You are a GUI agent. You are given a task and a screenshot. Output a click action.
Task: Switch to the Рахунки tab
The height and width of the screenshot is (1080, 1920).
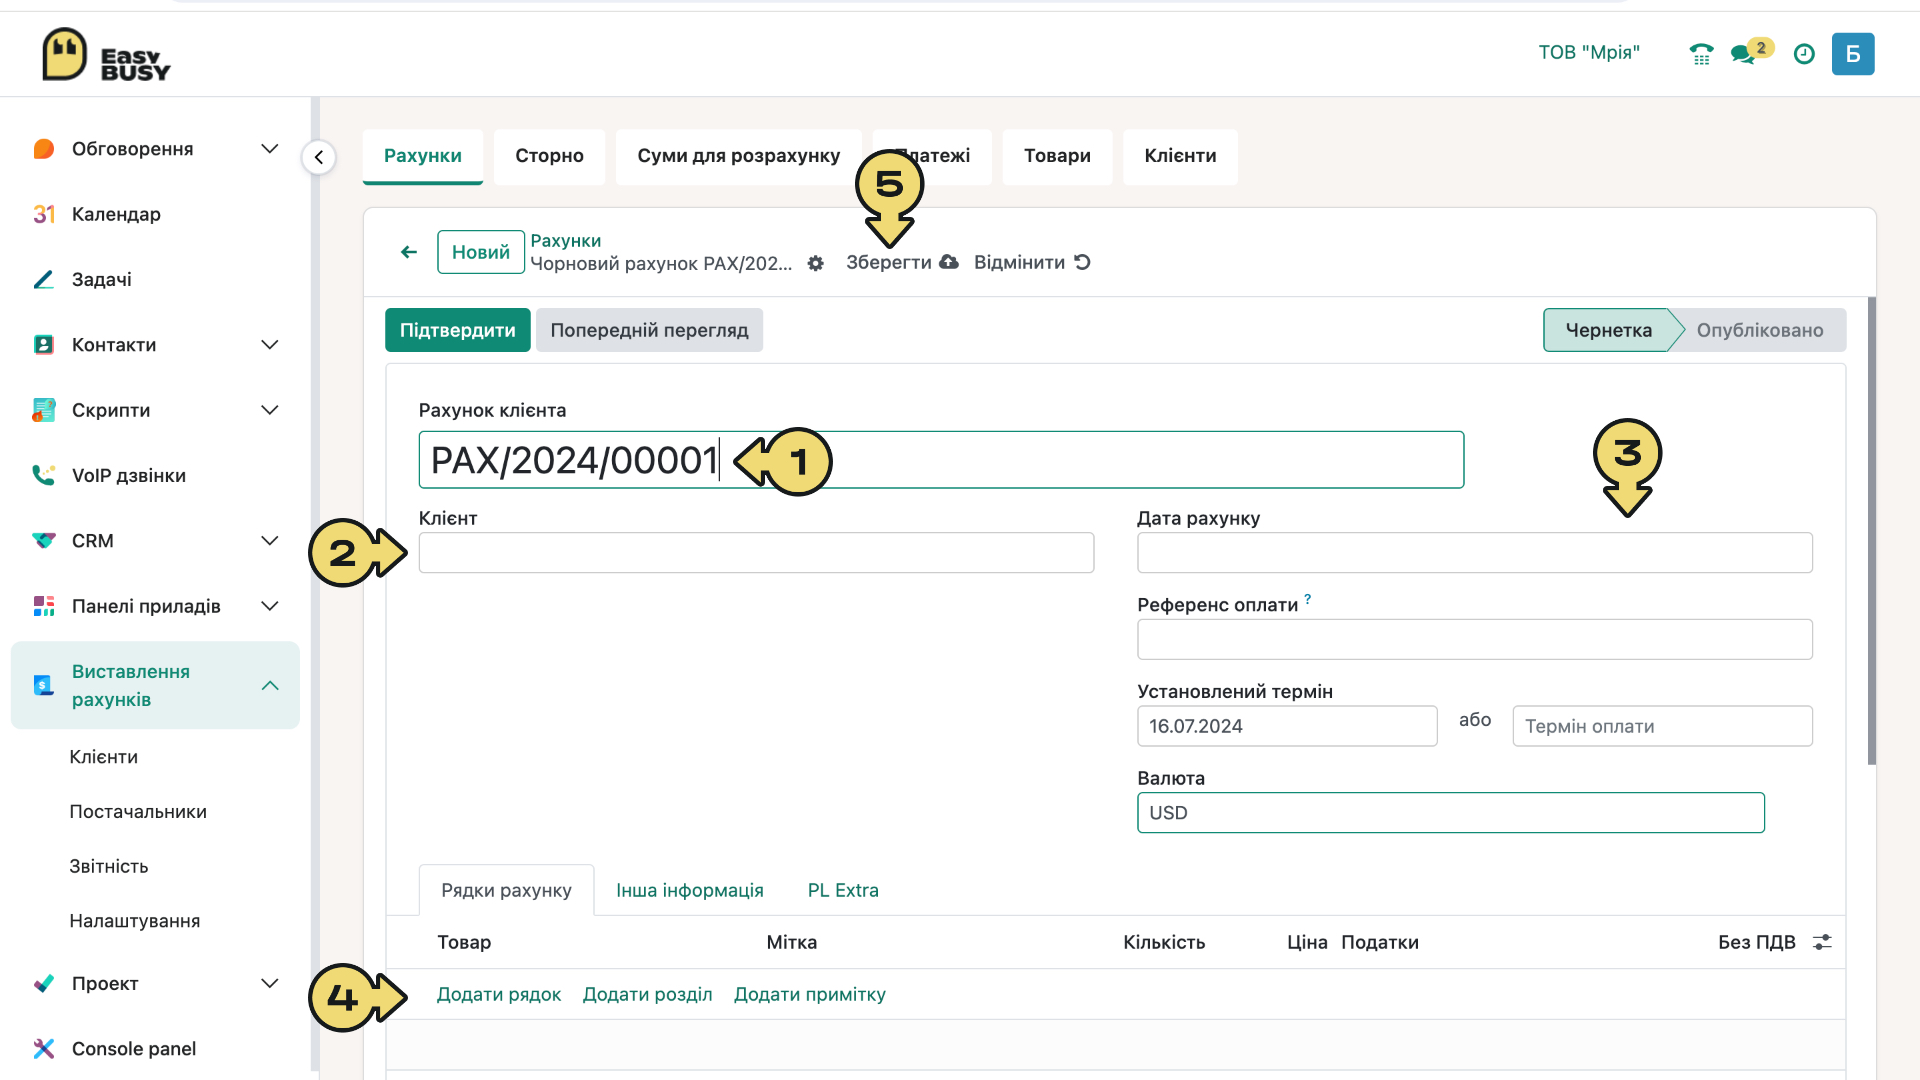(x=423, y=156)
